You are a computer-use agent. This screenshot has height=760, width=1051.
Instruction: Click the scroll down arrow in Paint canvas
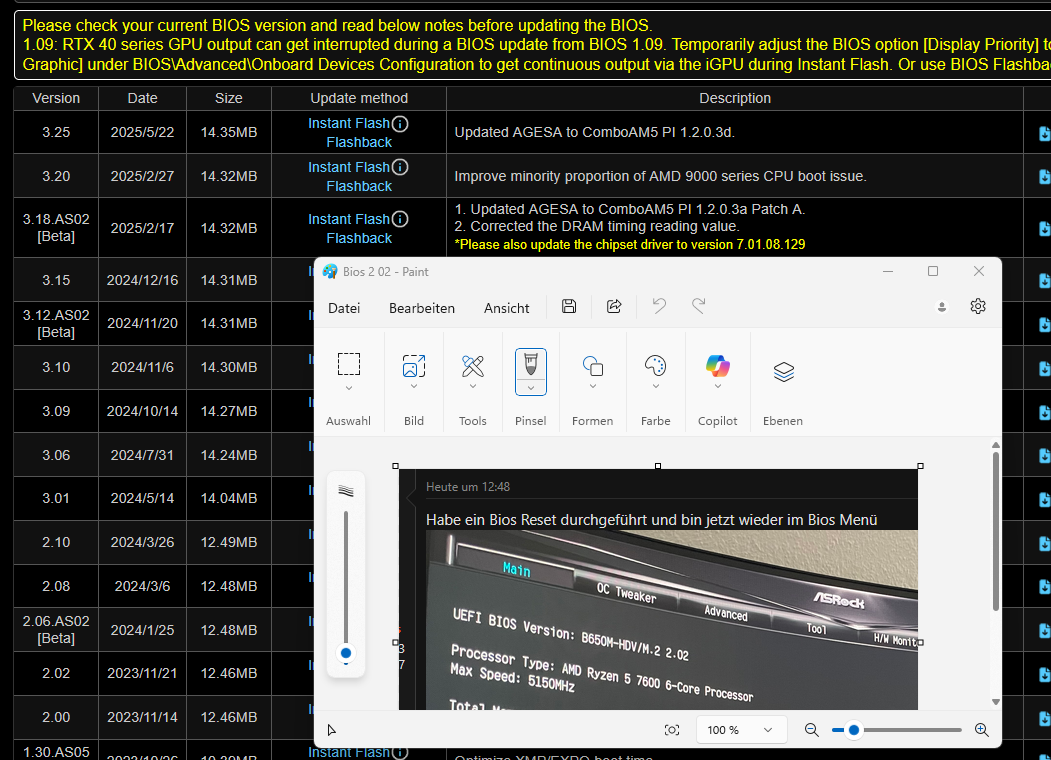[996, 702]
